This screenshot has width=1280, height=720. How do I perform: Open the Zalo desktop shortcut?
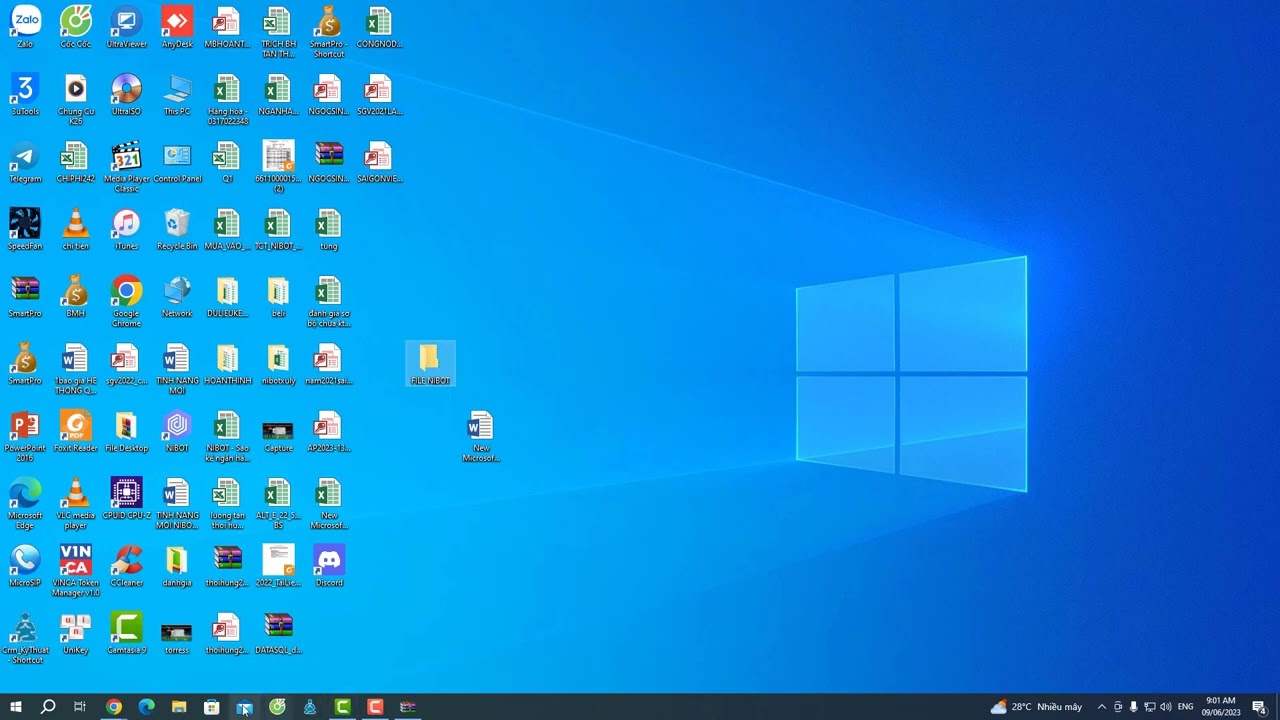pos(25,27)
